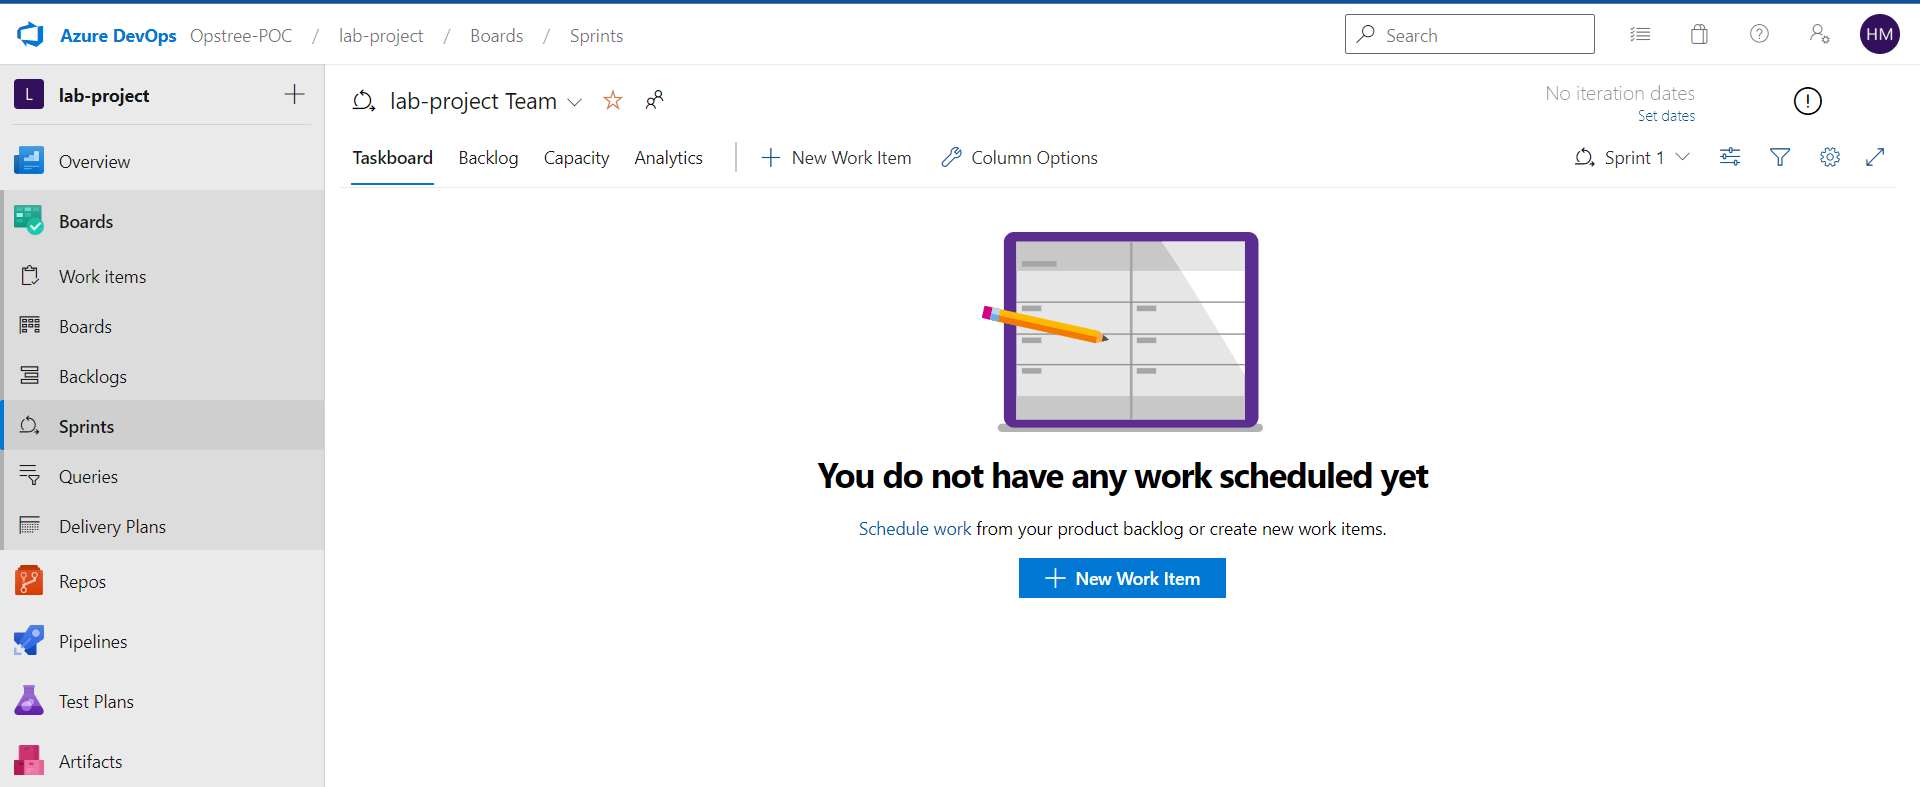Click the plus icon next to lab-project
Viewport: 1920px width, 787px height.
point(294,95)
